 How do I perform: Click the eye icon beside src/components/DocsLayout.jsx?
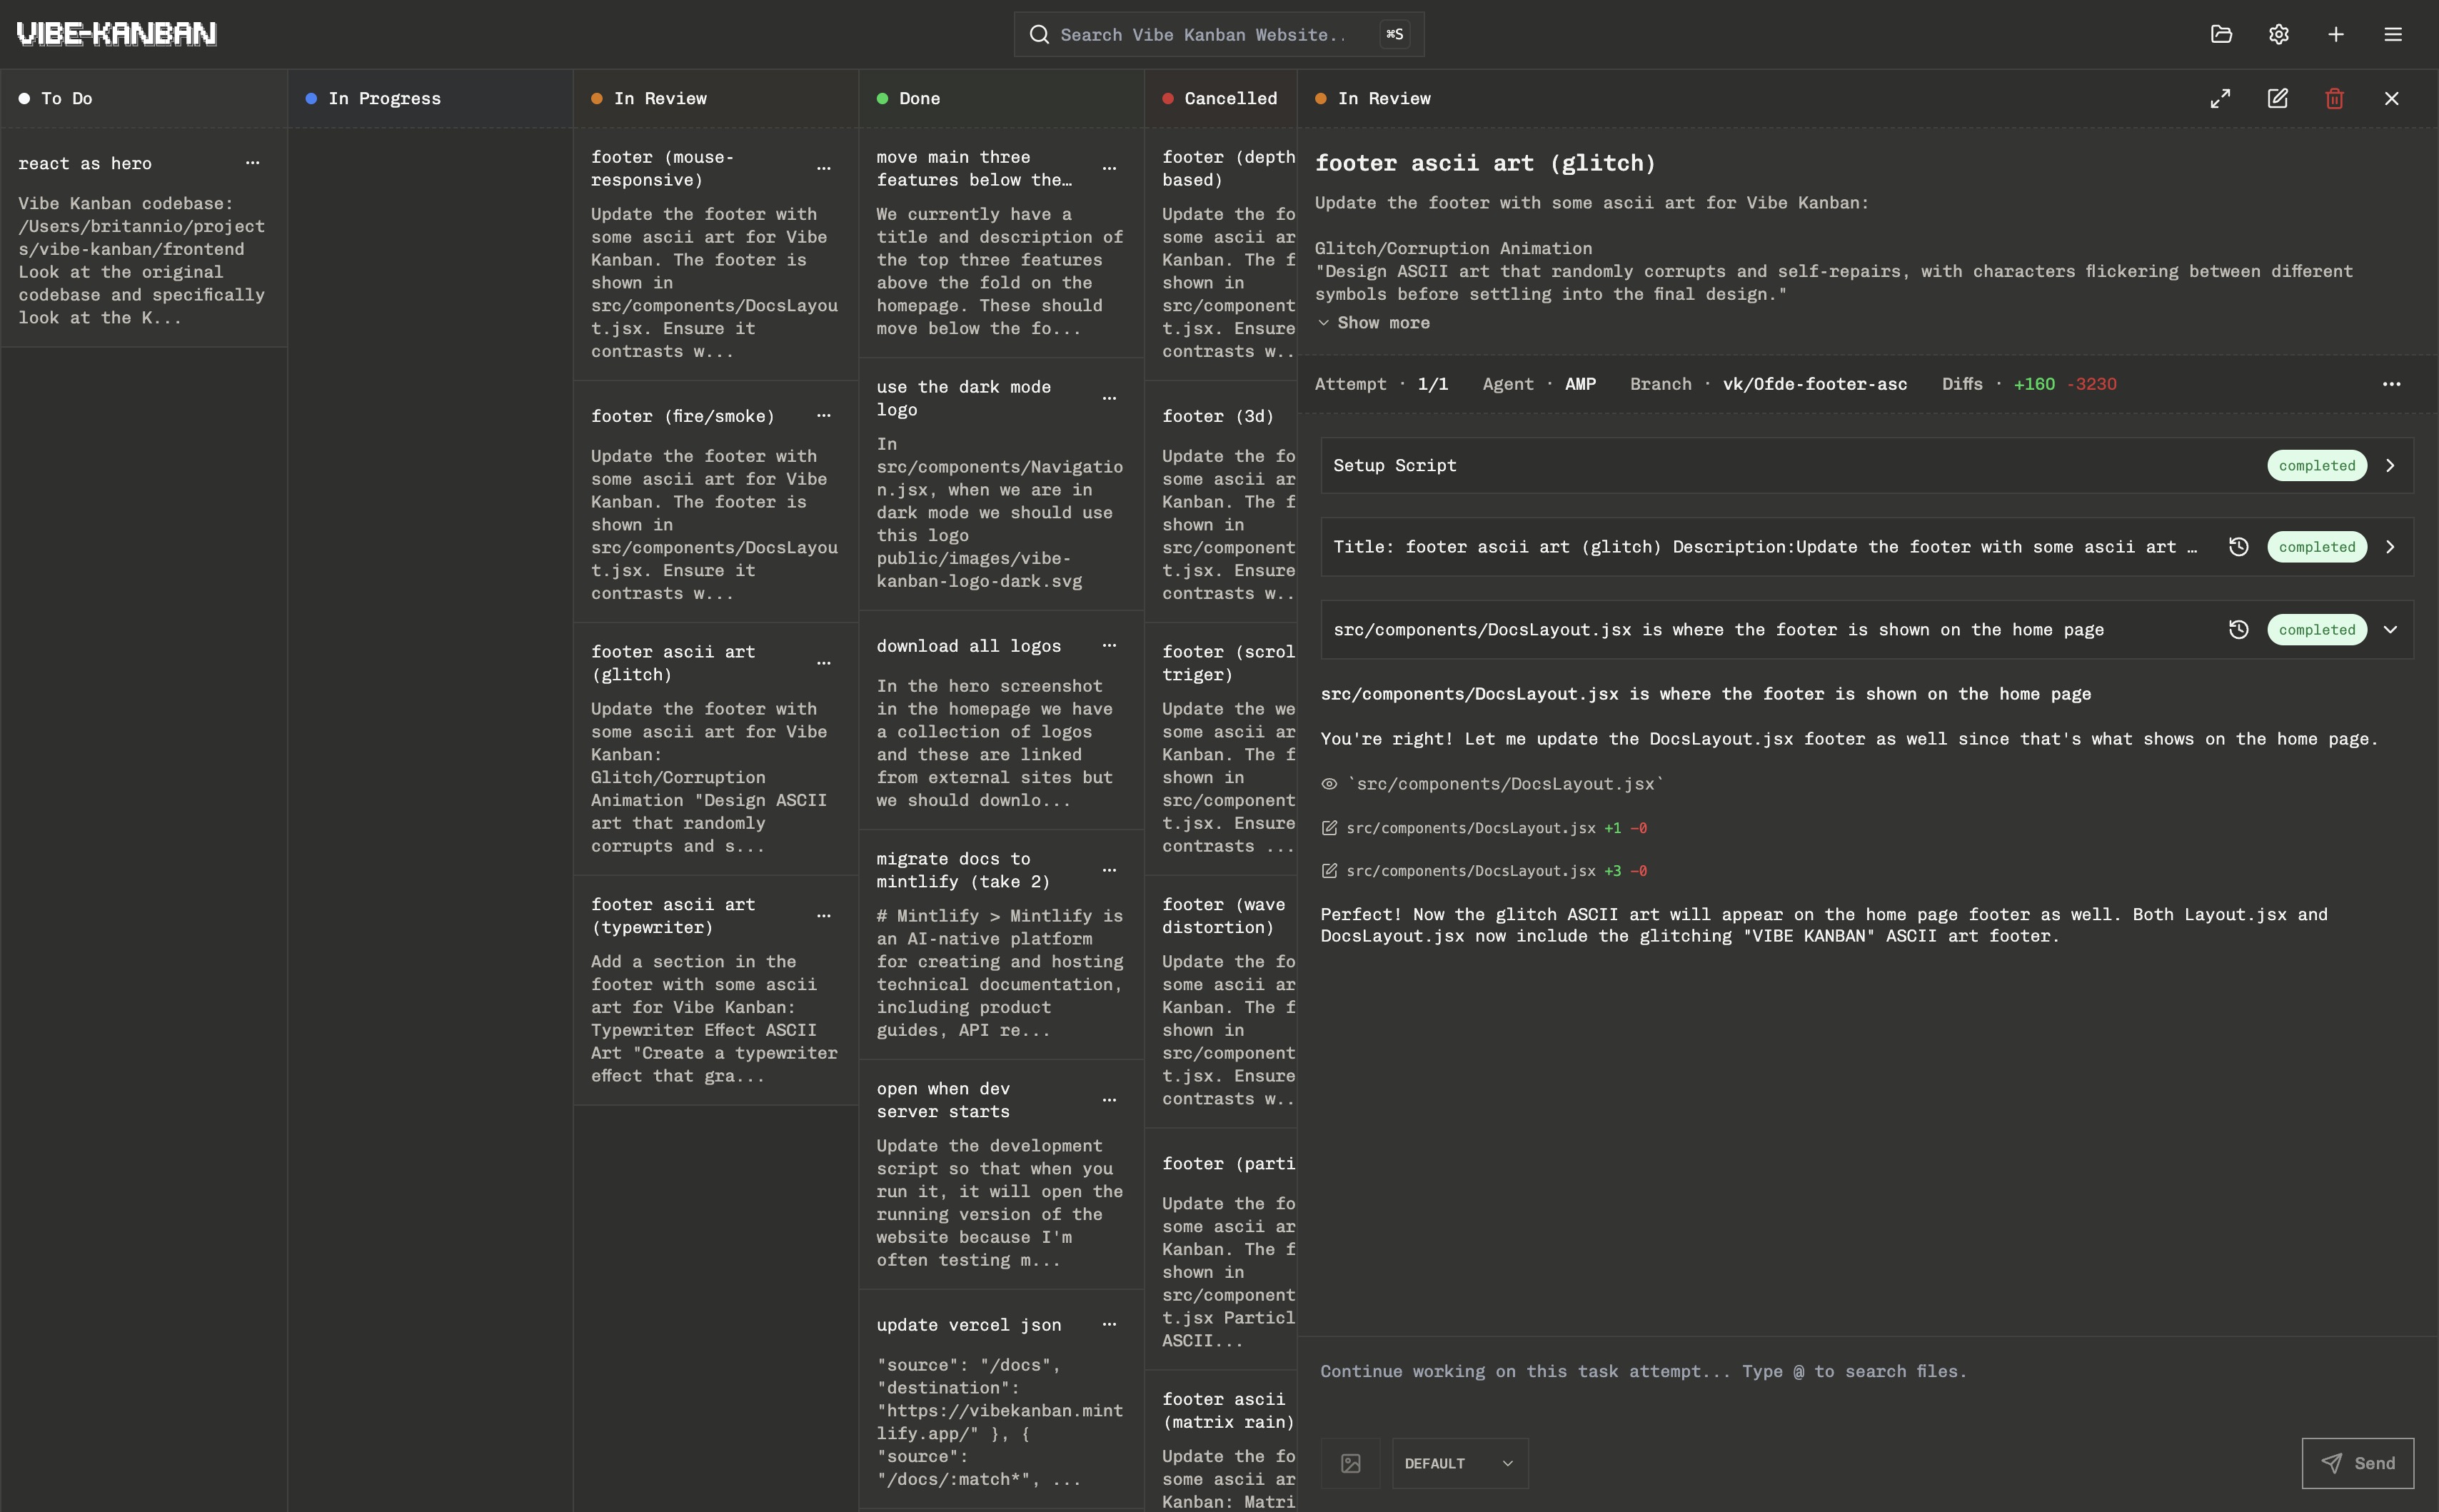tap(1329, 784)
